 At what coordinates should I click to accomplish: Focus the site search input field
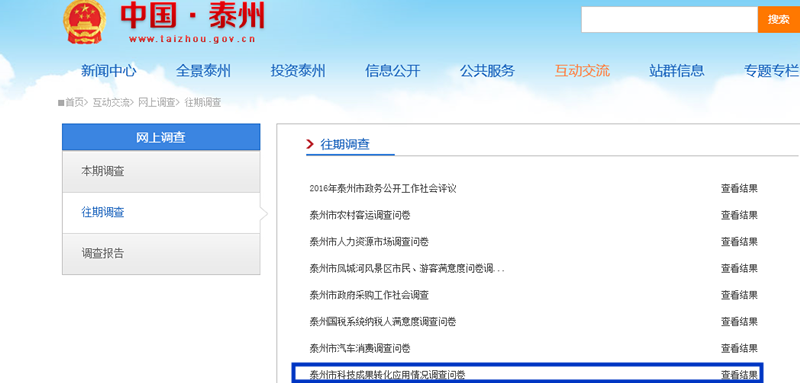tap(669, 19)
